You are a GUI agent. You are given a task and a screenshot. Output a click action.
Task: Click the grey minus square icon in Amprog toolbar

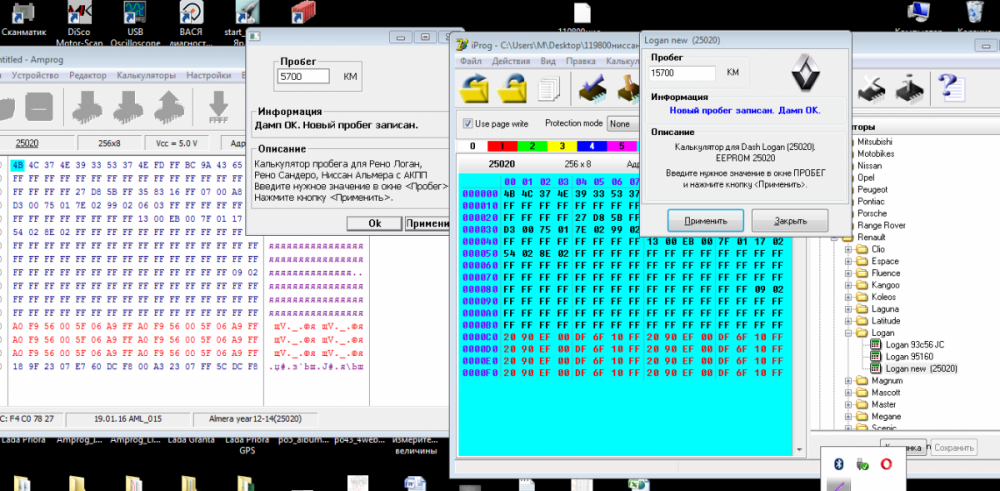point(40,107)
